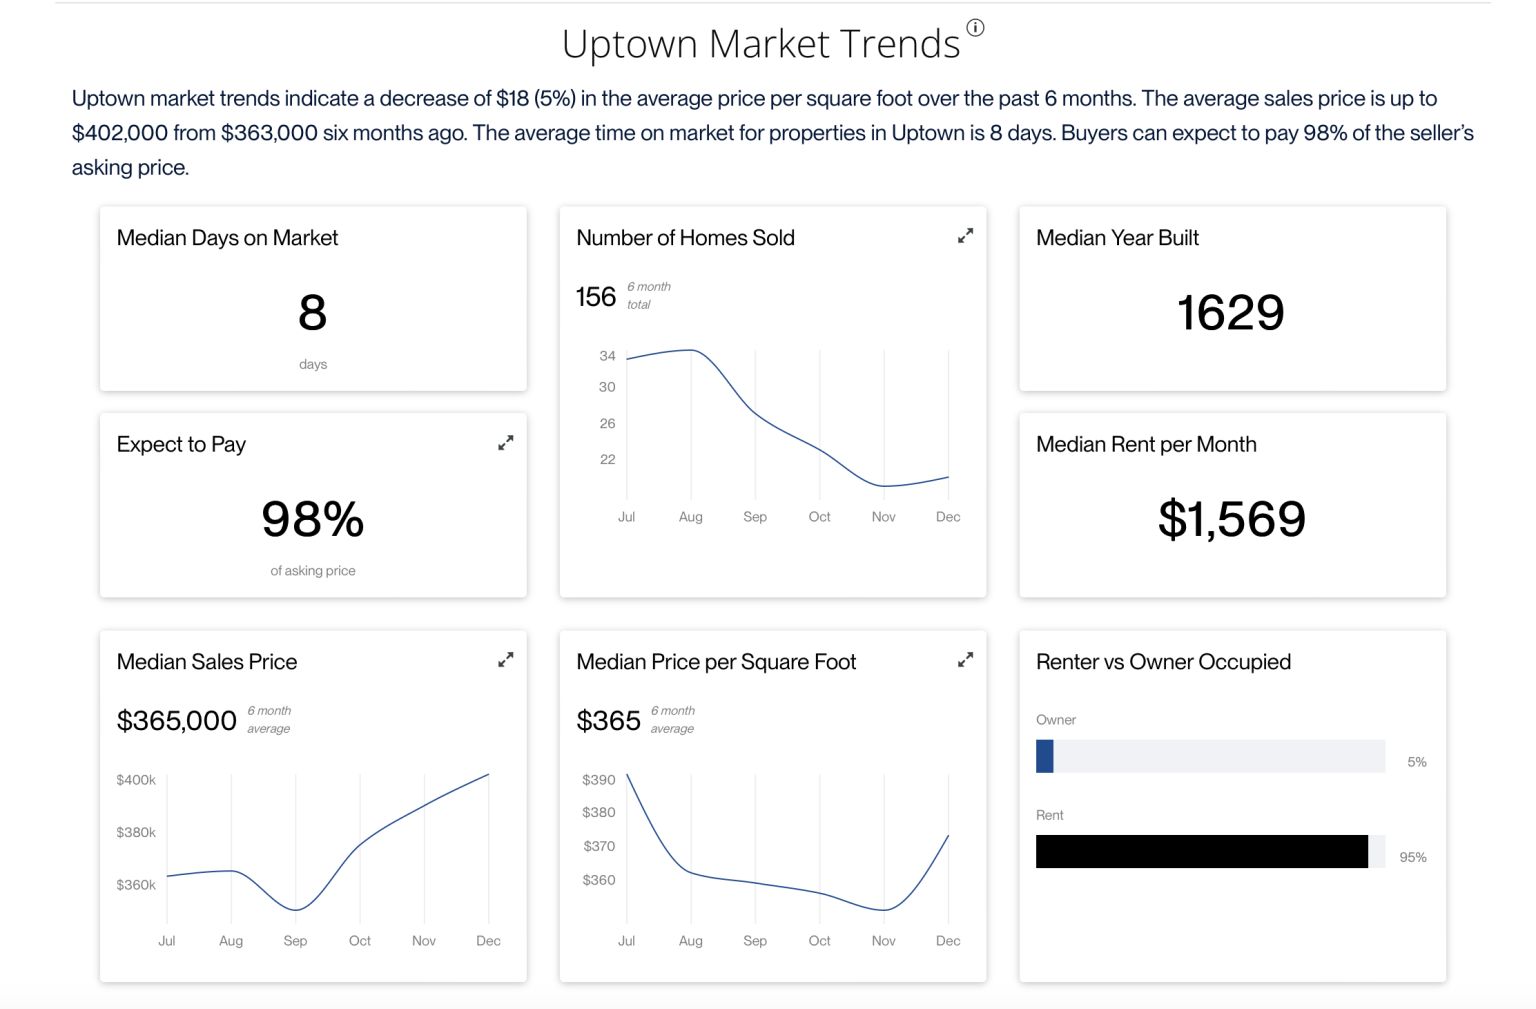Expand the Number of Homes Sold chart
1536x1009 pixels.
965,236
